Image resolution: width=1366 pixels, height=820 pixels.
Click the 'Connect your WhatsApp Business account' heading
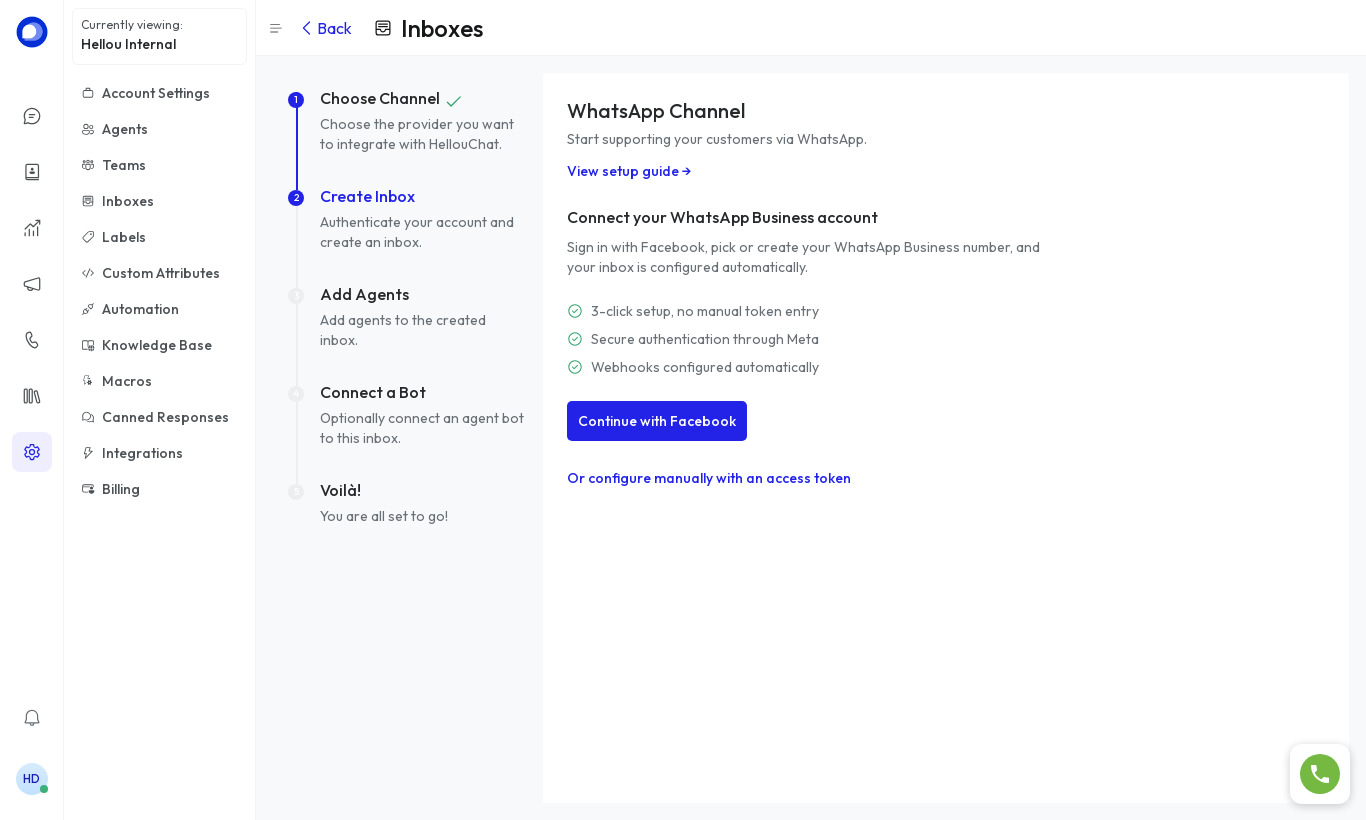(x=722, y=218)
